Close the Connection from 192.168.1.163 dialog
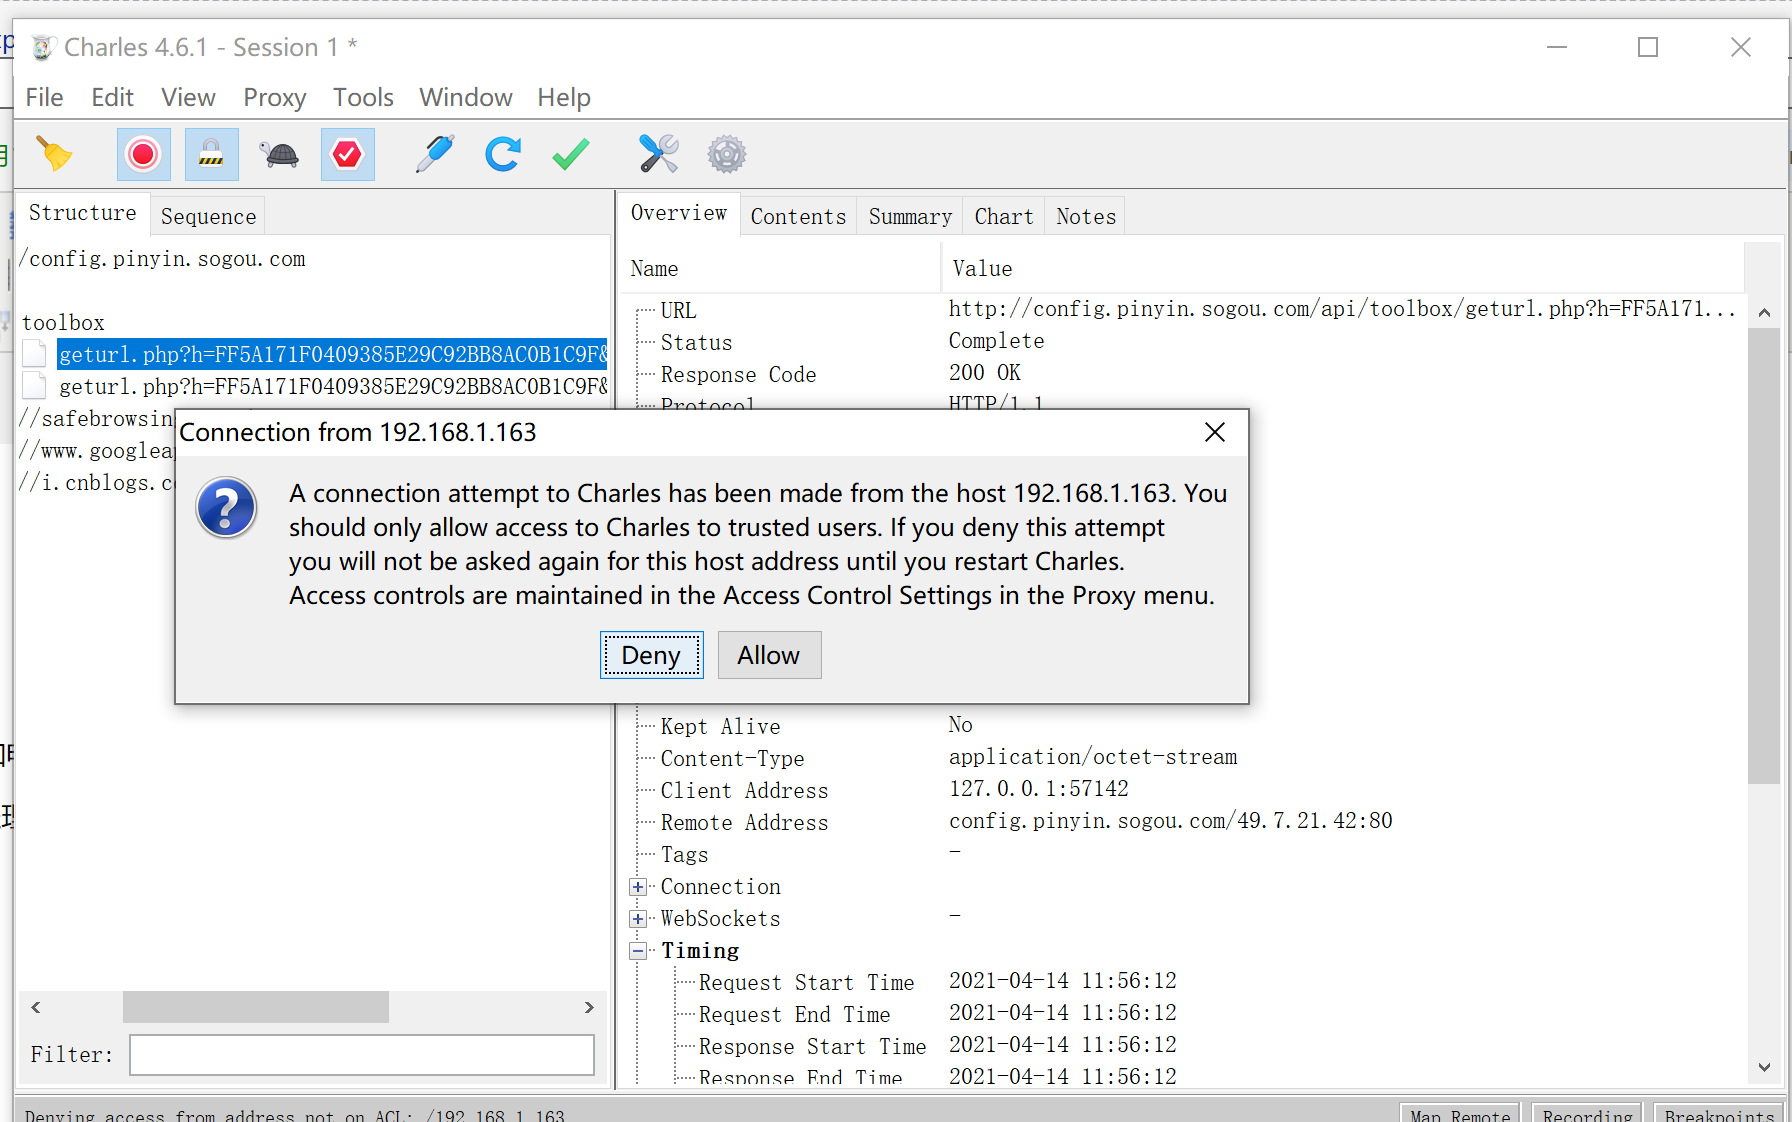 tap(1215, 432)
